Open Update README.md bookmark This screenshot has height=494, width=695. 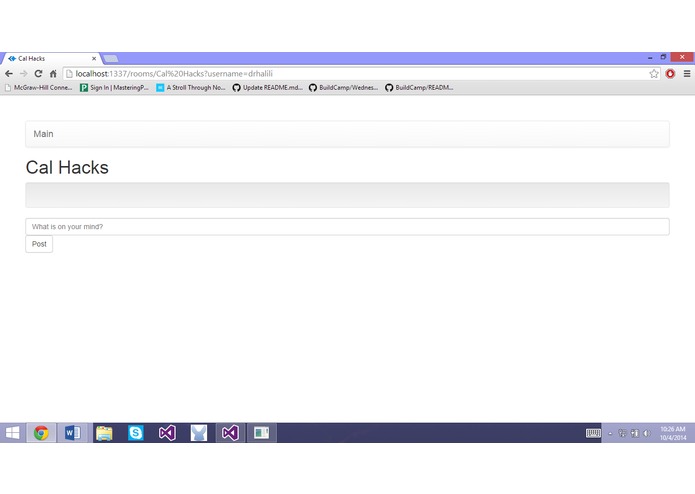pyautogui.click(x=267, y=88)
